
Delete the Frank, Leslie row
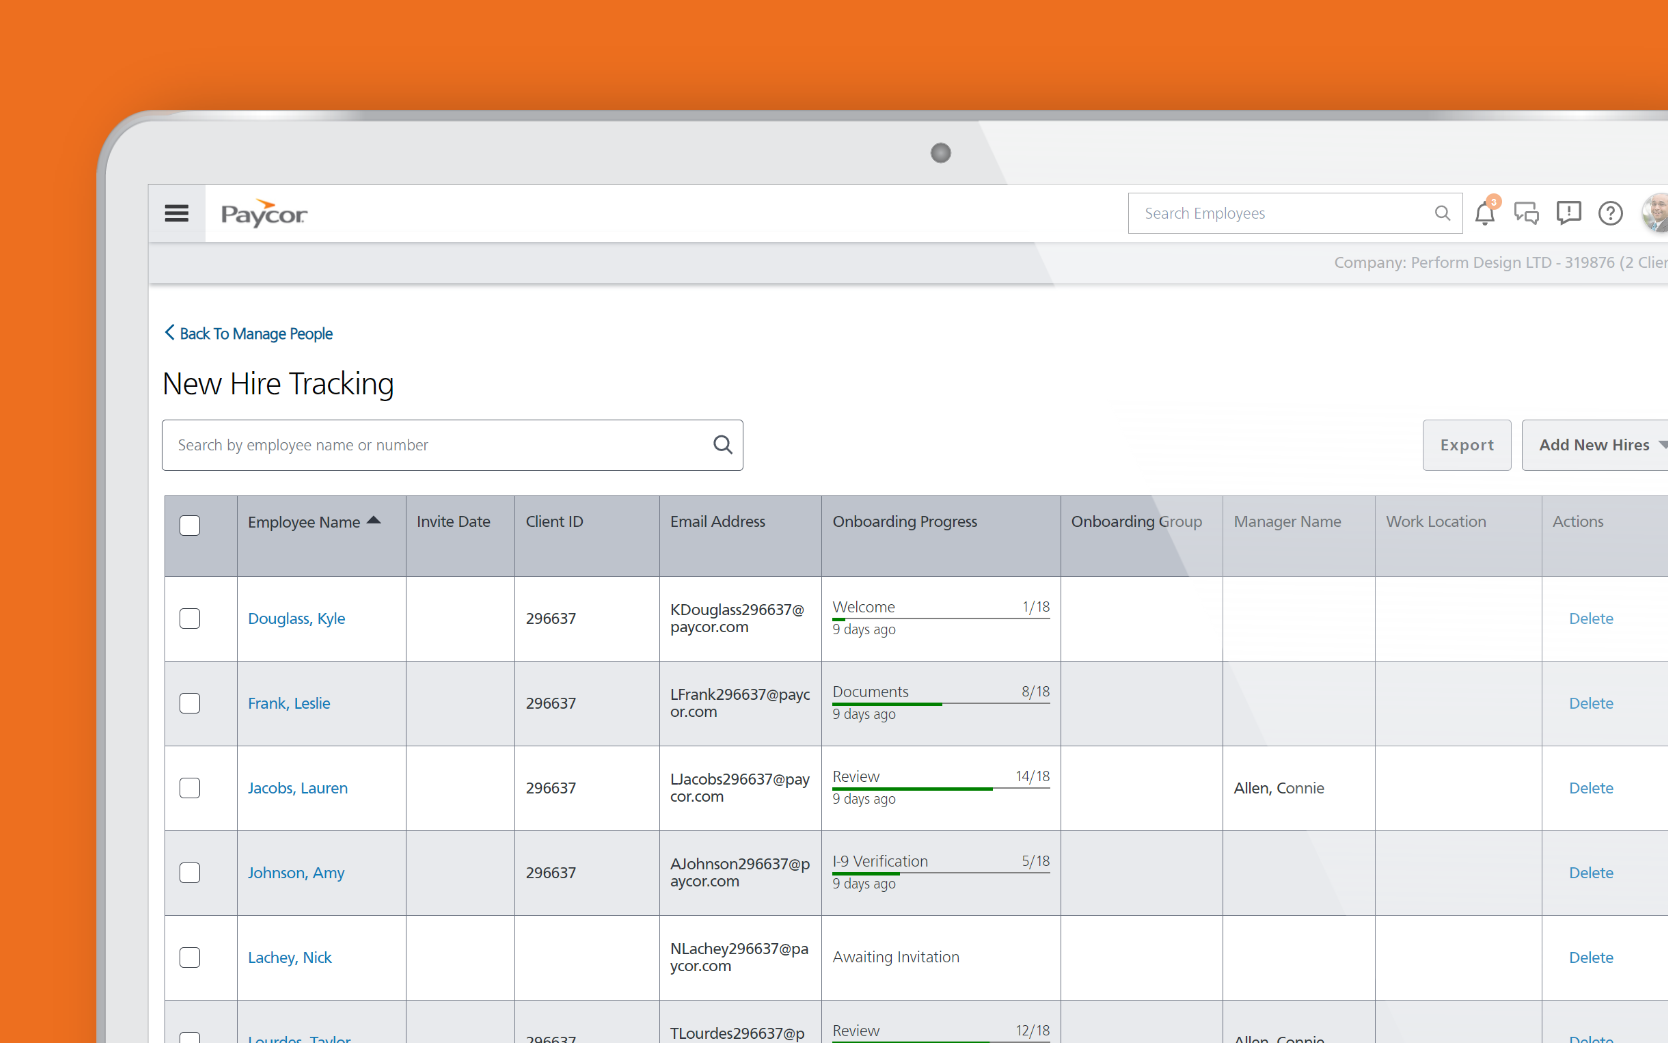pos(1591,704)
